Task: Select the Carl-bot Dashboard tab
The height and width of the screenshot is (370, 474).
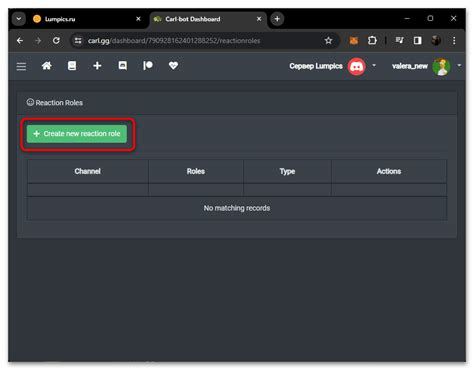Action: [x=208, y=19]
